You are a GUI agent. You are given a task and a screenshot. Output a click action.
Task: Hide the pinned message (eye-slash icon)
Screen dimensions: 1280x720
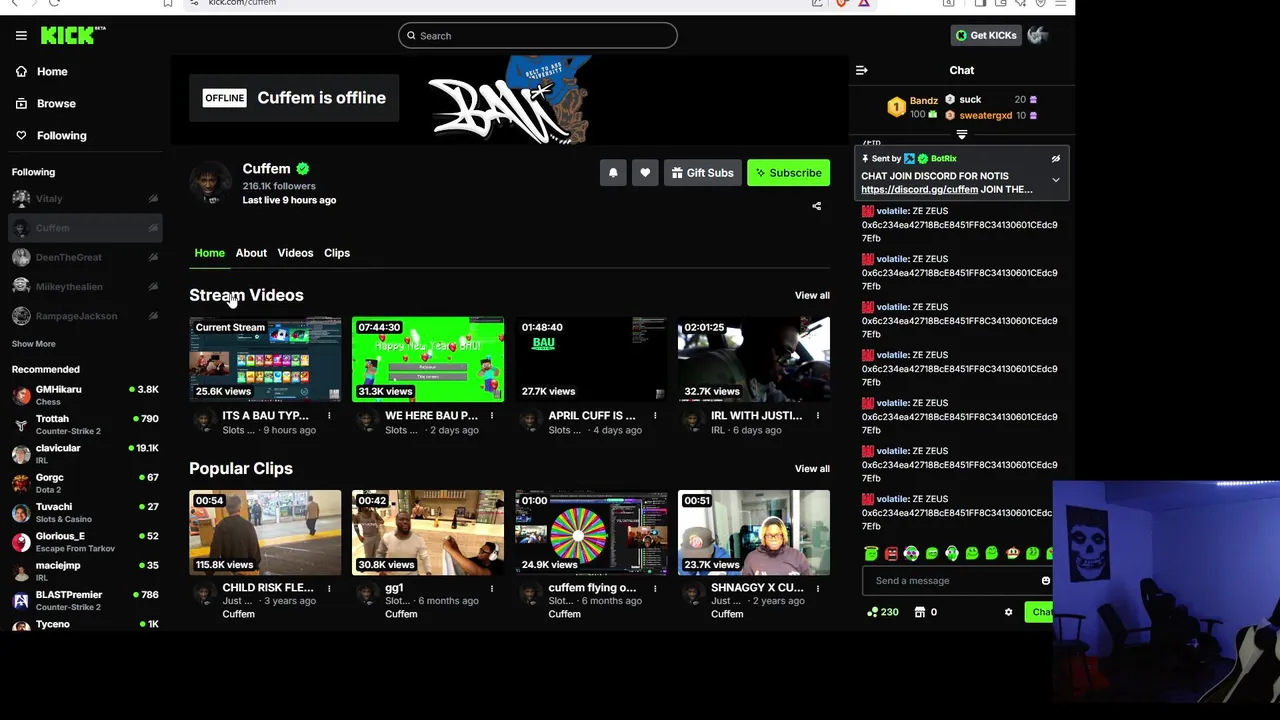pyautogui.click(x=1055, y=159)
